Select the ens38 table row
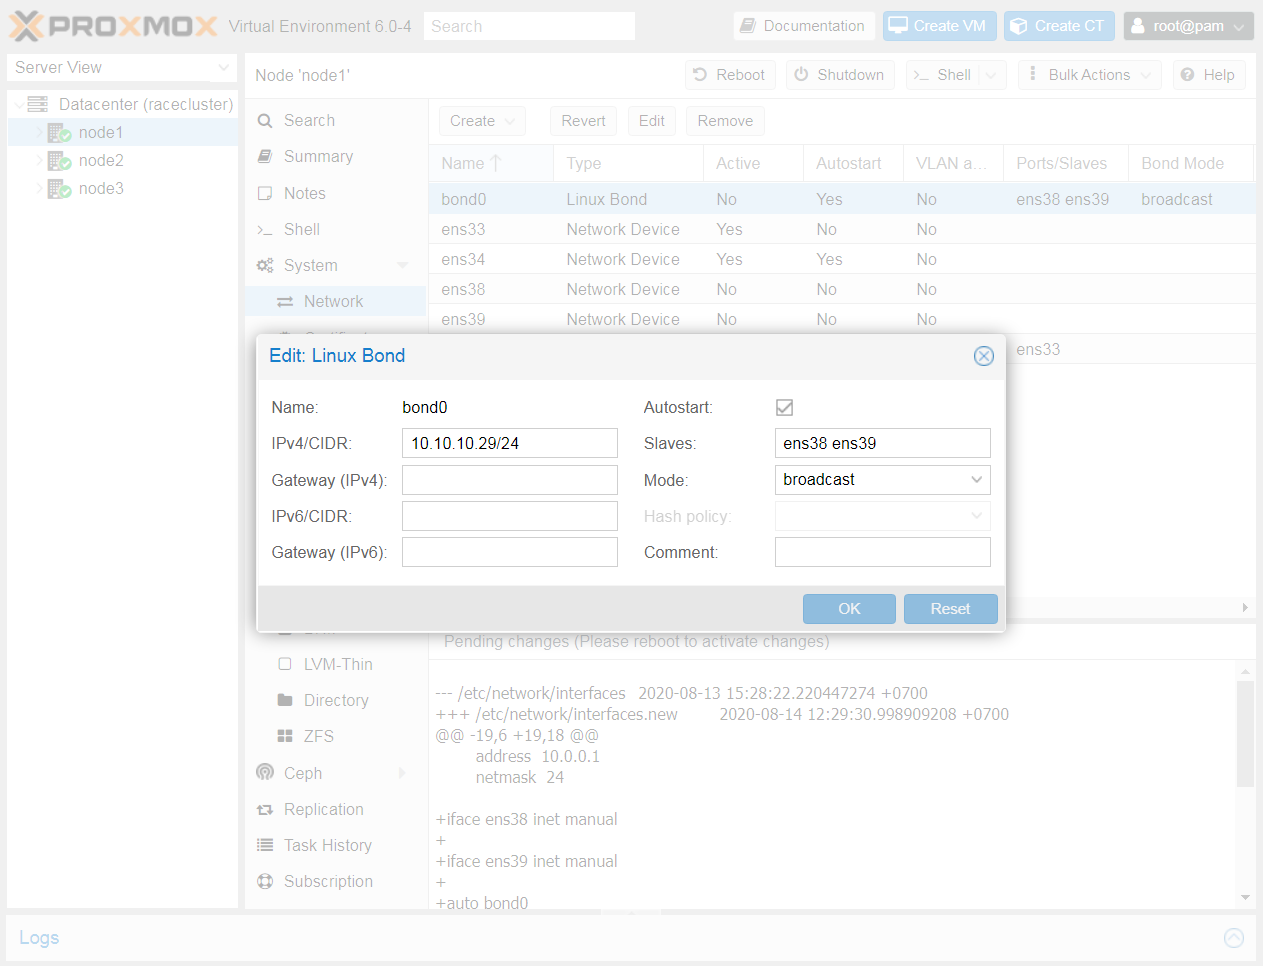This screenshot has width=1263, height=966. (842, 289)
